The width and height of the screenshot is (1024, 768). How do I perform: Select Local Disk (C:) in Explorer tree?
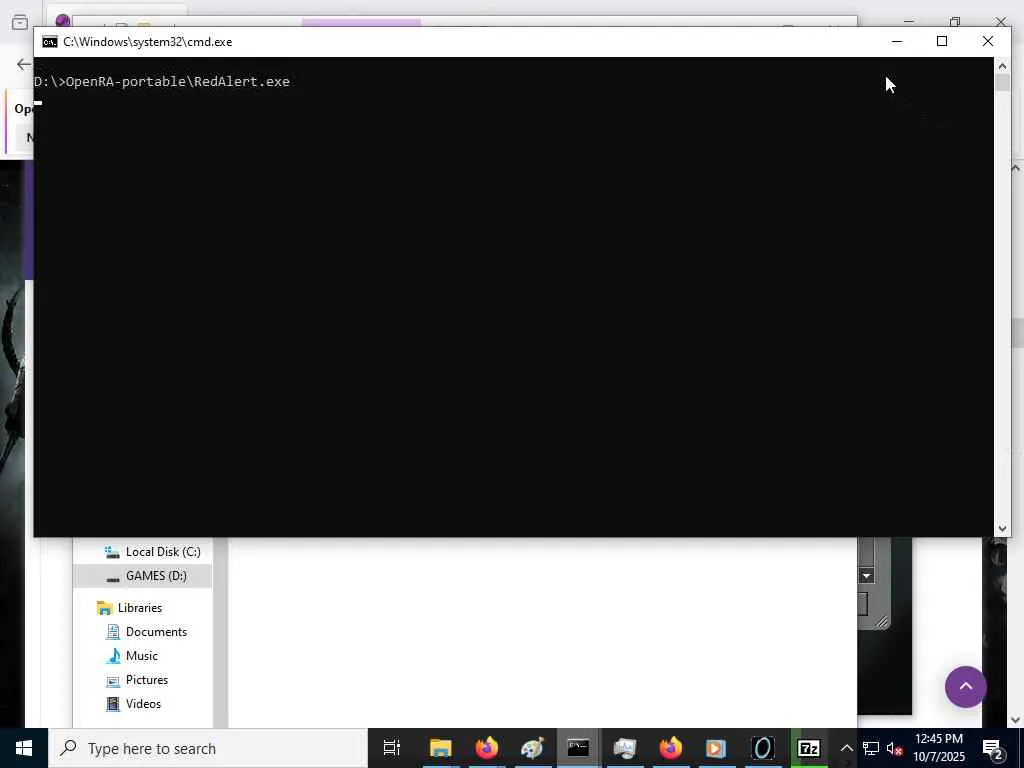(163, 552)
